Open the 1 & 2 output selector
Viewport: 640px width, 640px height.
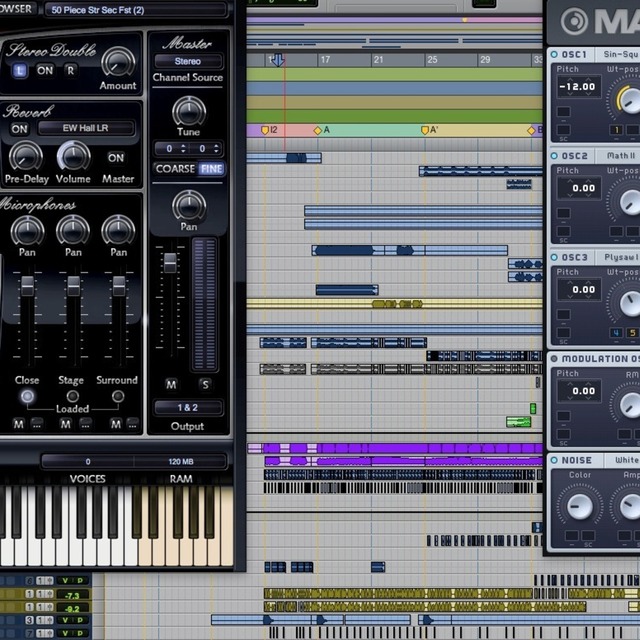coord(188,408)
